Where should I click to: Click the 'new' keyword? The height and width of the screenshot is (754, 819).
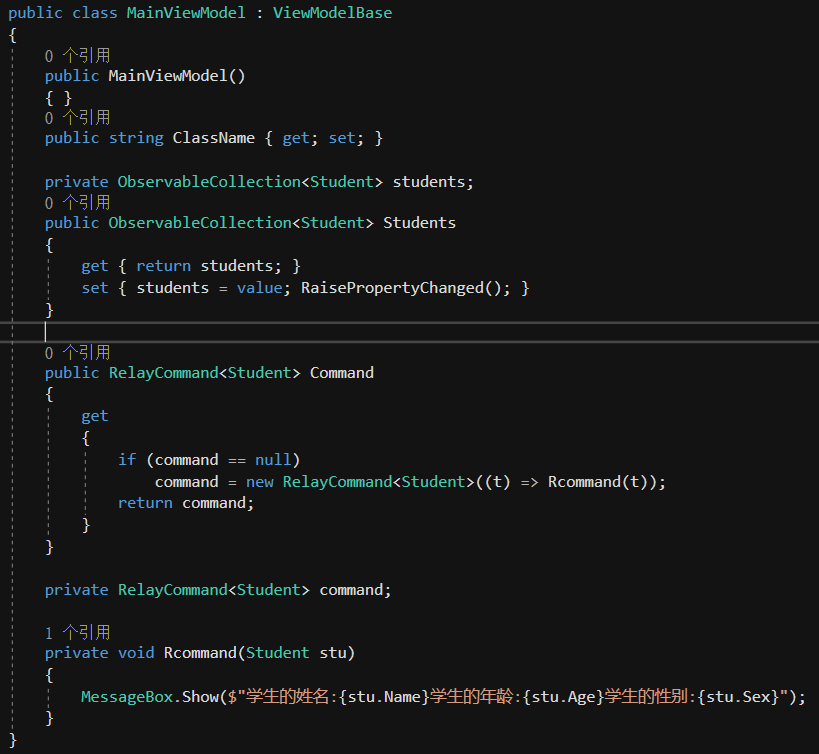(x=260, y=481)
